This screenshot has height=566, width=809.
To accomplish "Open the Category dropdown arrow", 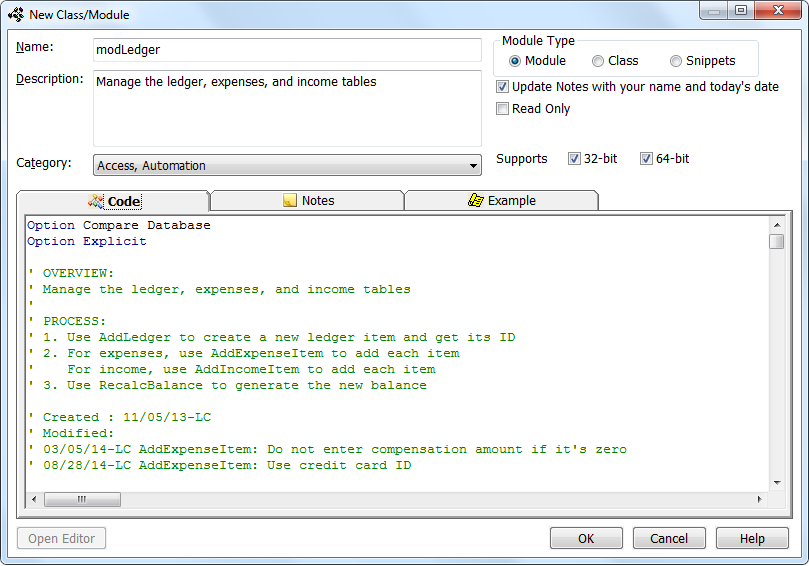I will tap(473, 166).
